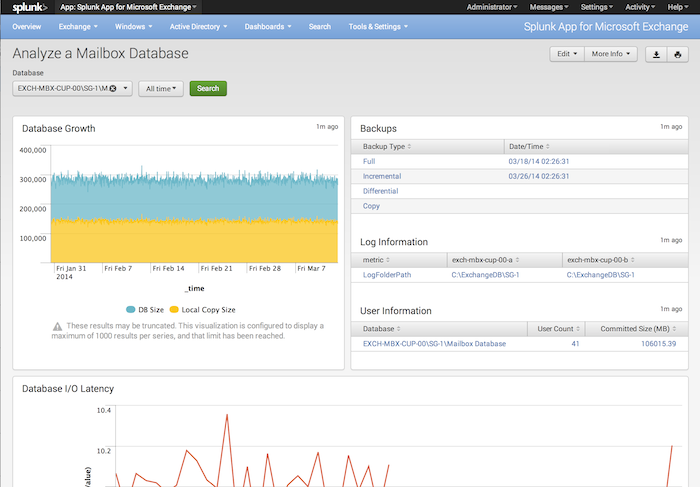
Task: Clear the selected database with x icon
Action: (113, 88)
